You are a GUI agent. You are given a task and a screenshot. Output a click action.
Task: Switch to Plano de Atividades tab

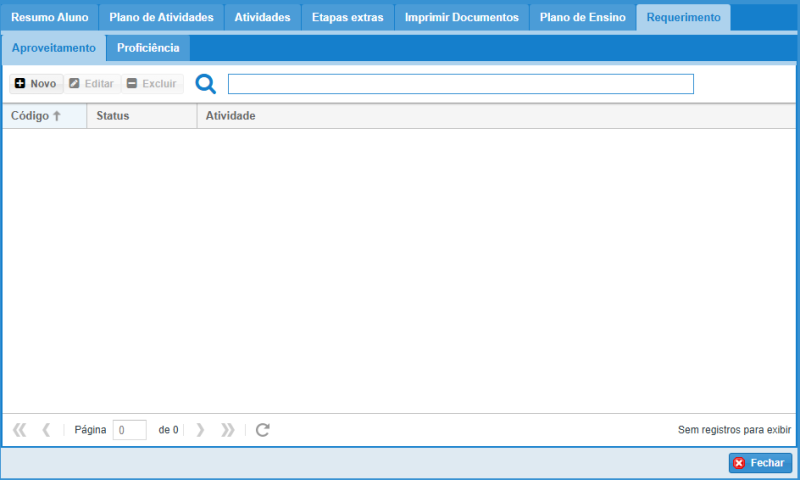[161, 18]
